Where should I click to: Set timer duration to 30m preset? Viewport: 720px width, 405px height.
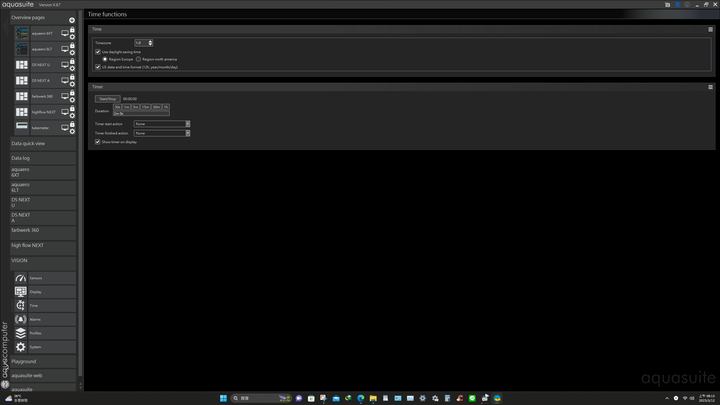point(157,107)
